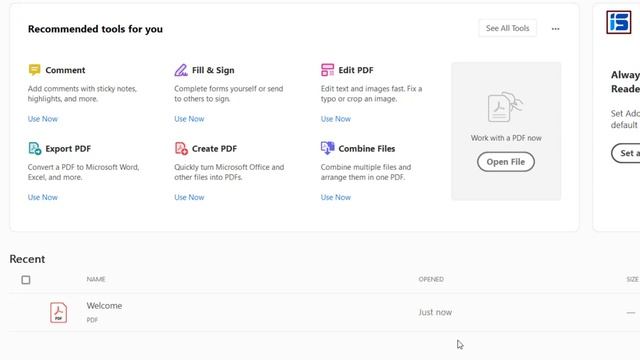640x360 pixels.
Task: Select the Comment tool title
Action: [65, 70]
